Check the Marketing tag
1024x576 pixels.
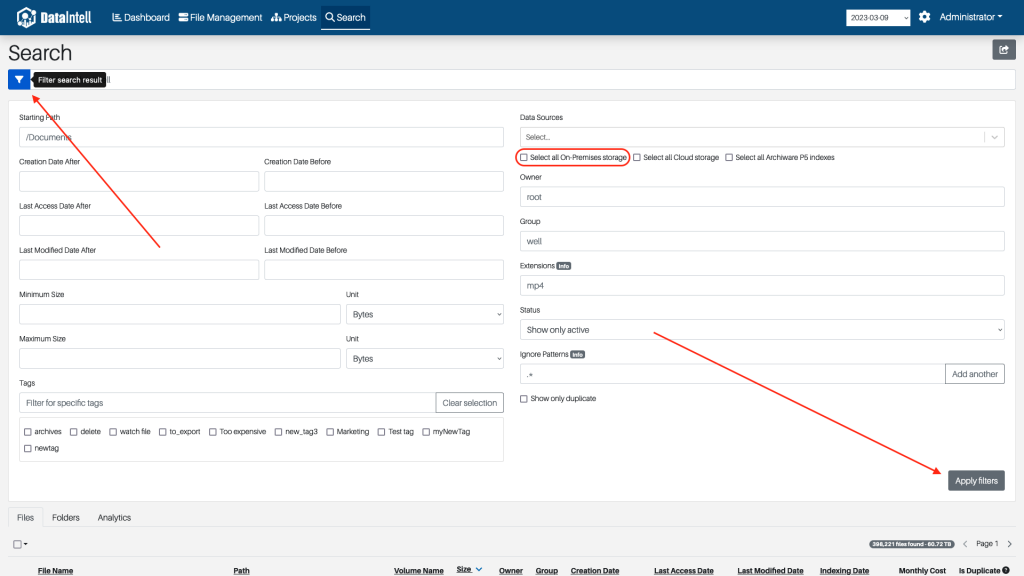[x=330, y=432]
